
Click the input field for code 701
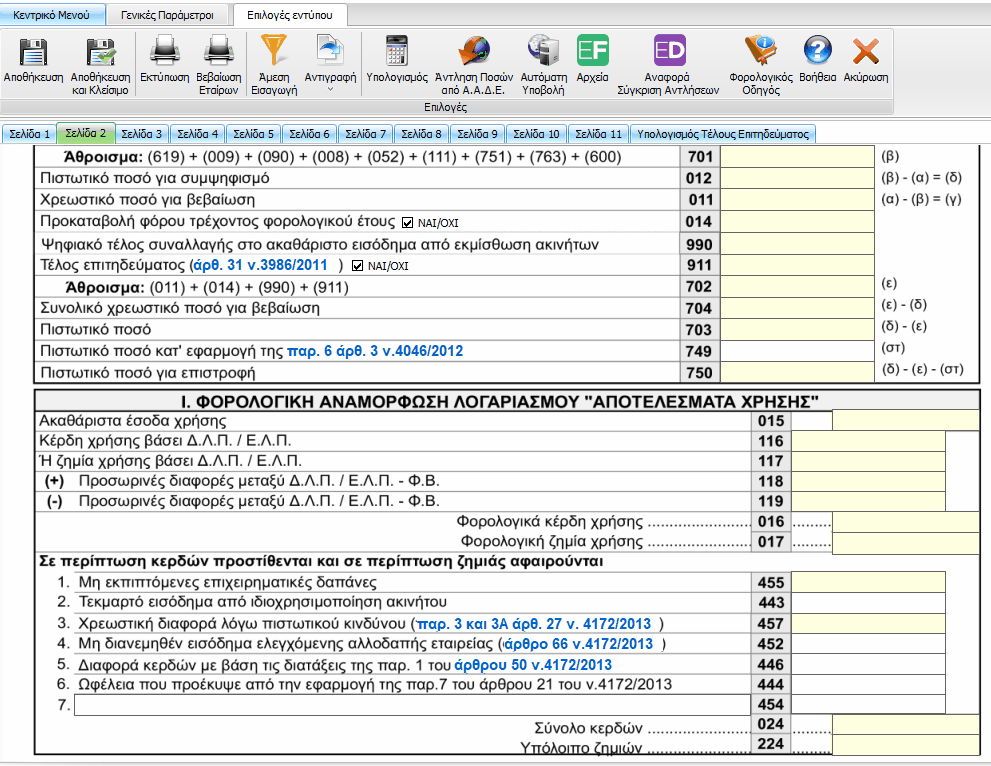click(x=797, y=157)
